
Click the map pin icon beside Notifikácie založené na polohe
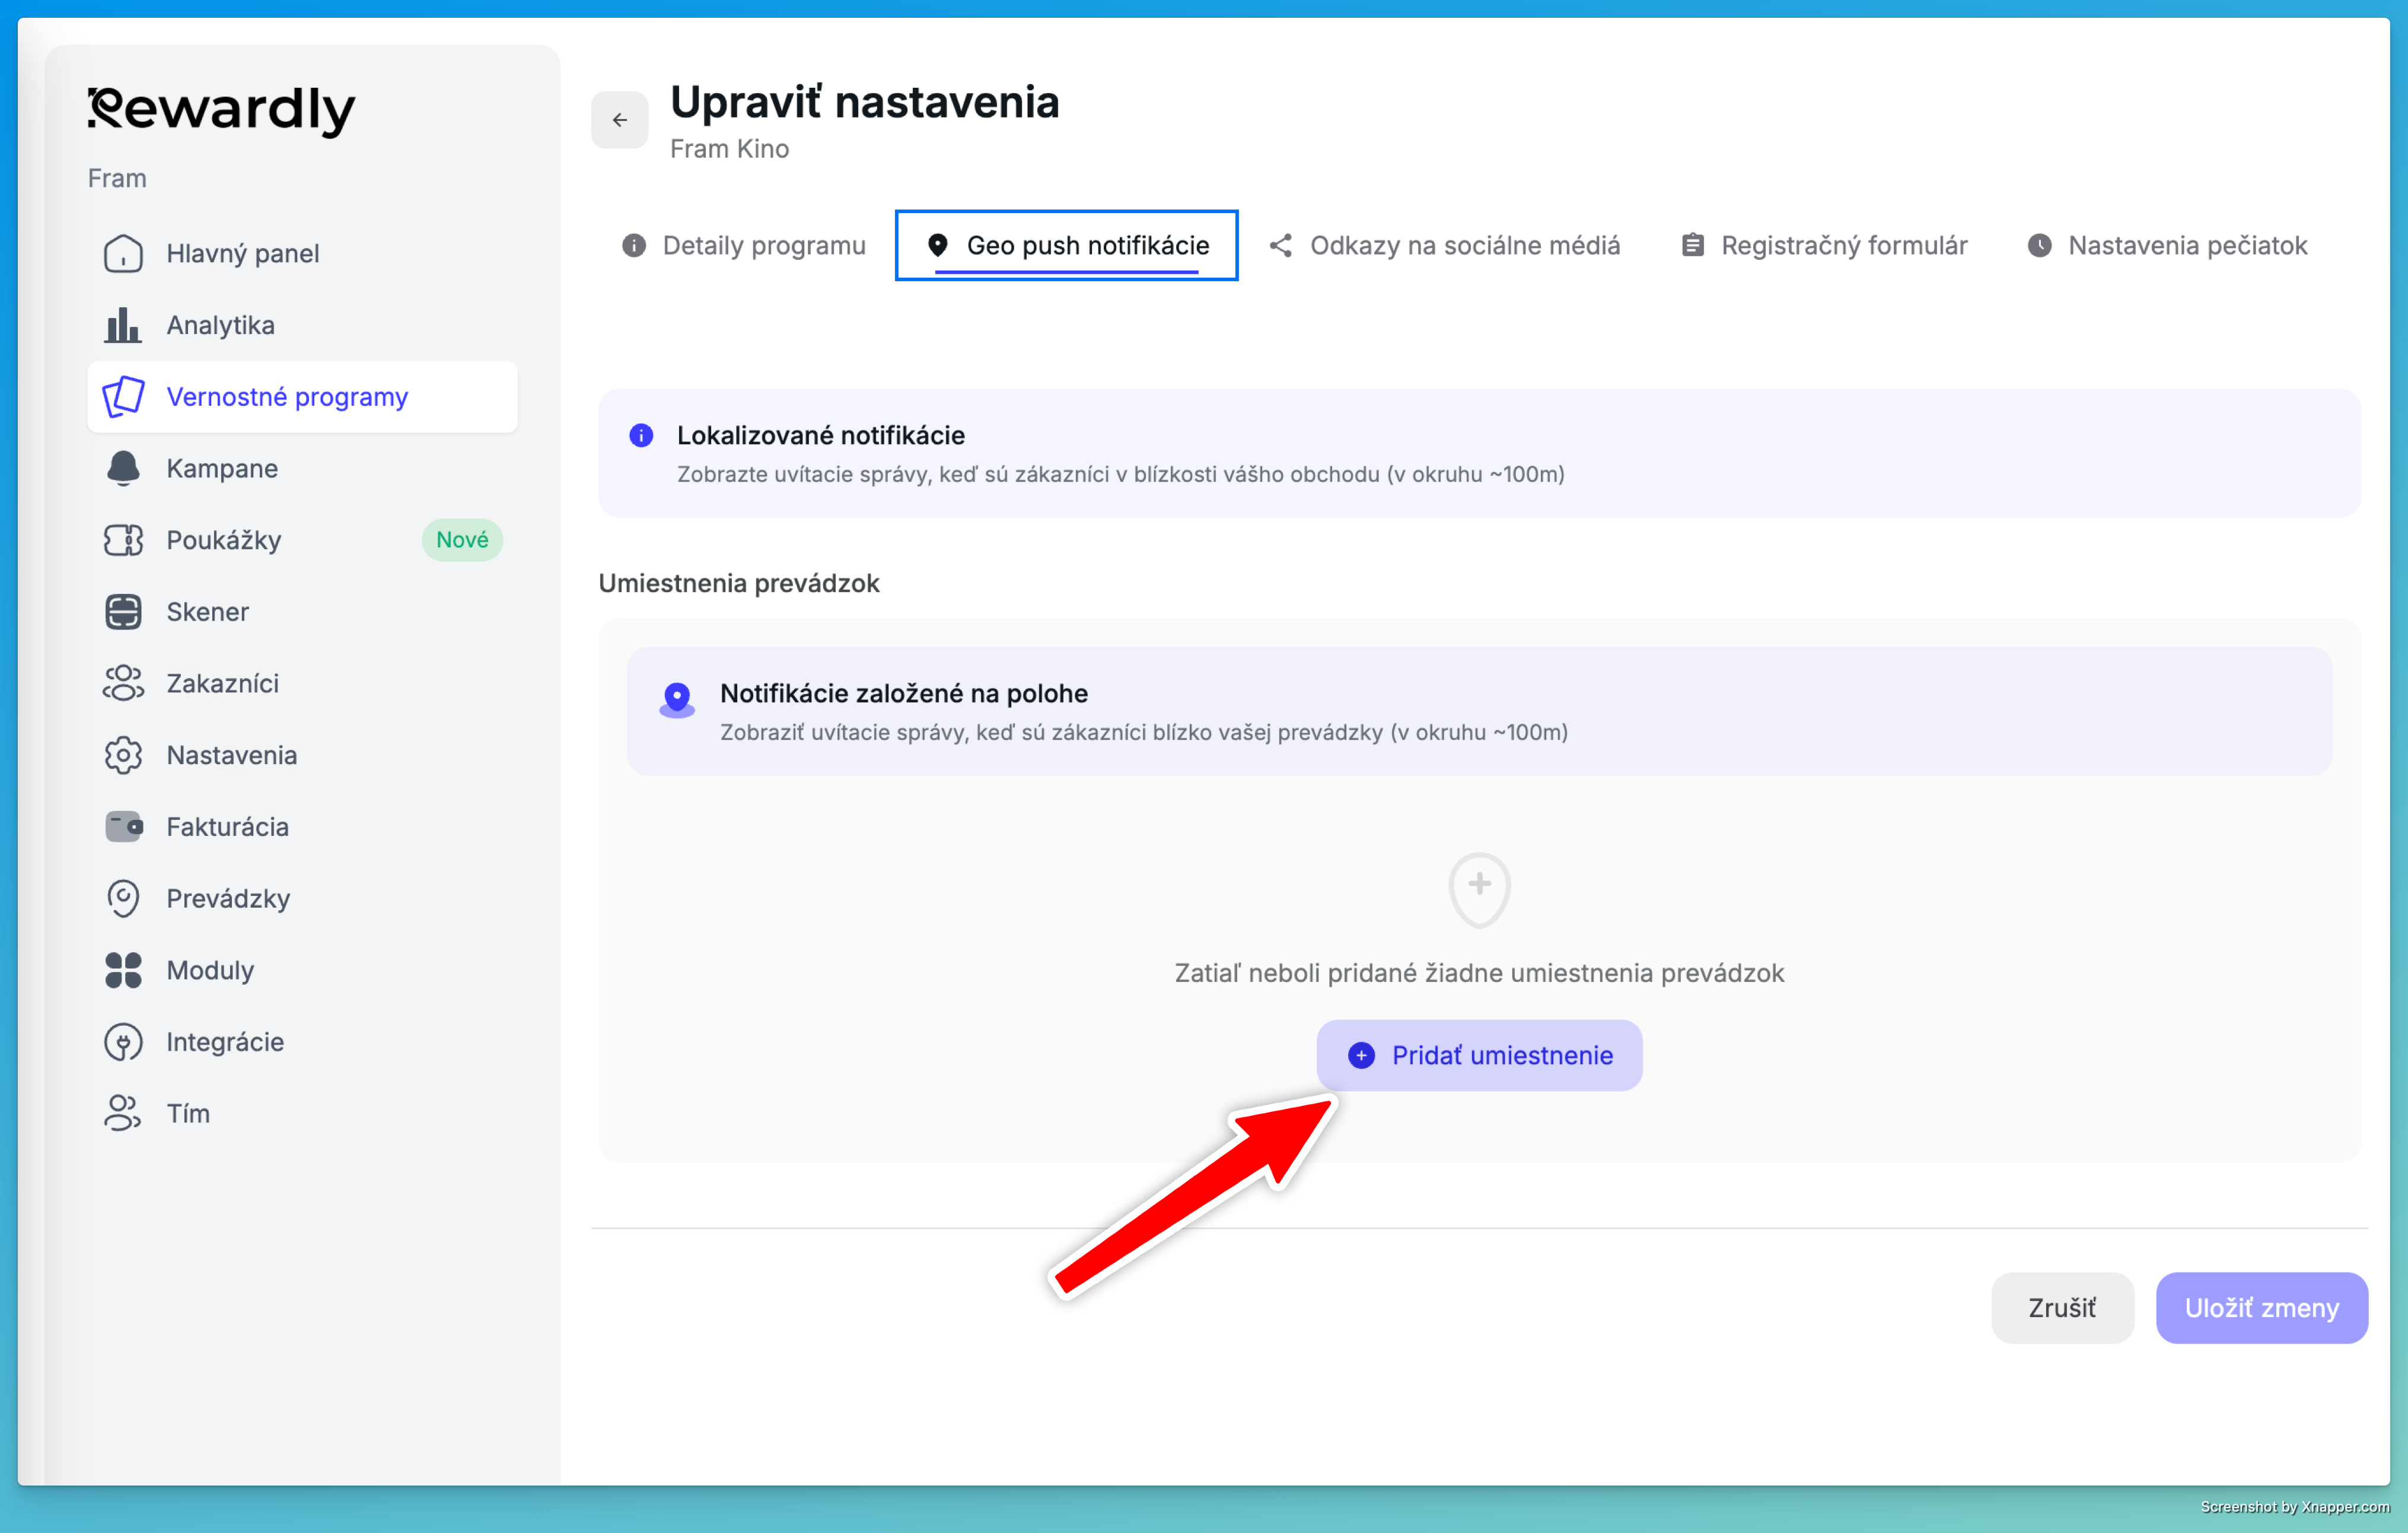pyautogui.click(x=677, y=700)
